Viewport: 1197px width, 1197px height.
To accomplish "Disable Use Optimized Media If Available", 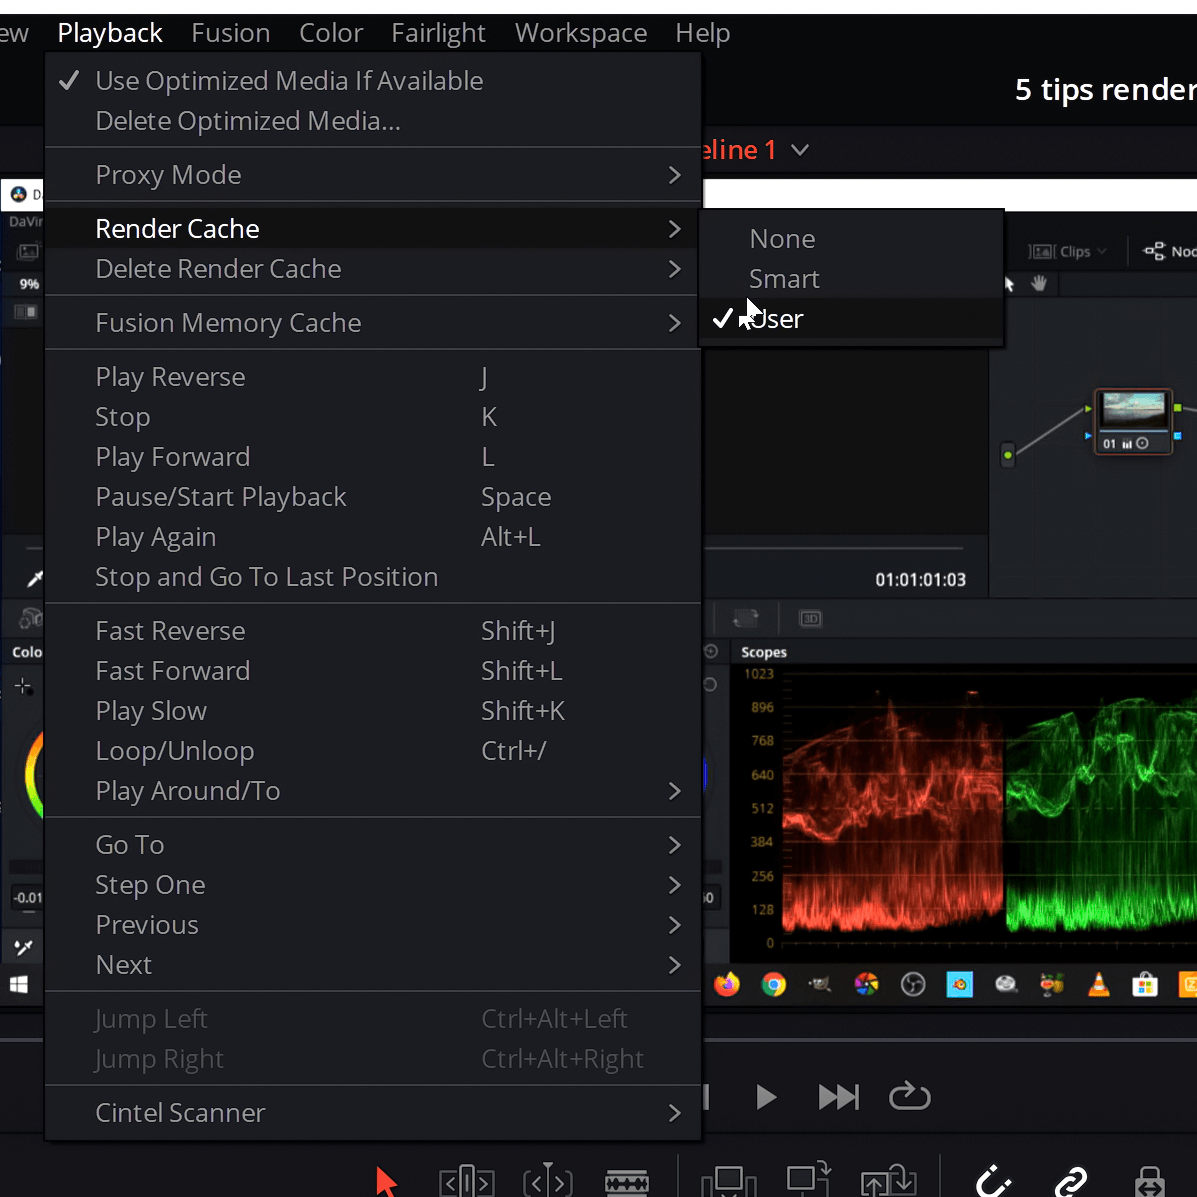I will 289,80.
